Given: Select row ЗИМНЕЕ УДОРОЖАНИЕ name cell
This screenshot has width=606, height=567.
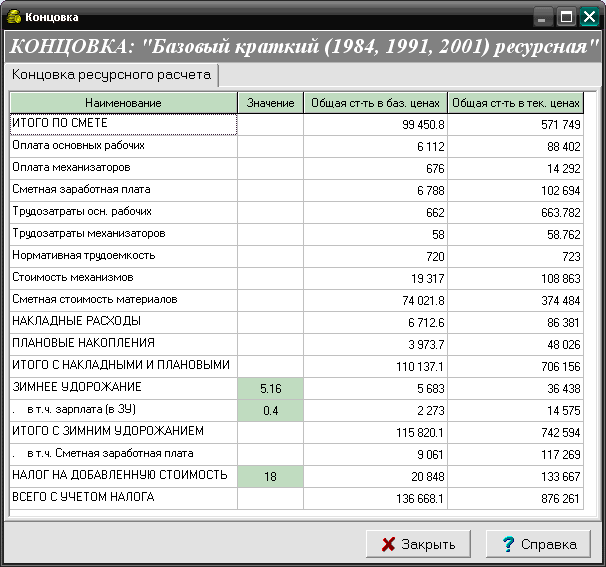Looking at the screenshot, I should tap(123, 388).
